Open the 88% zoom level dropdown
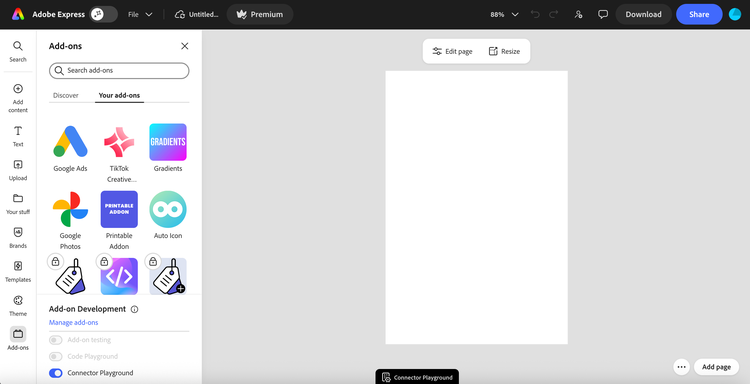Viewport: 750px width, 384px height. 504,14
